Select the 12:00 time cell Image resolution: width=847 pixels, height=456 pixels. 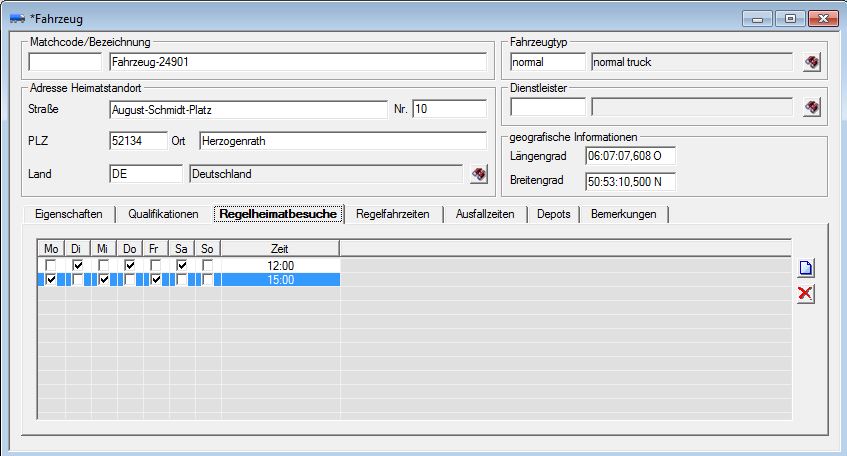280,265
